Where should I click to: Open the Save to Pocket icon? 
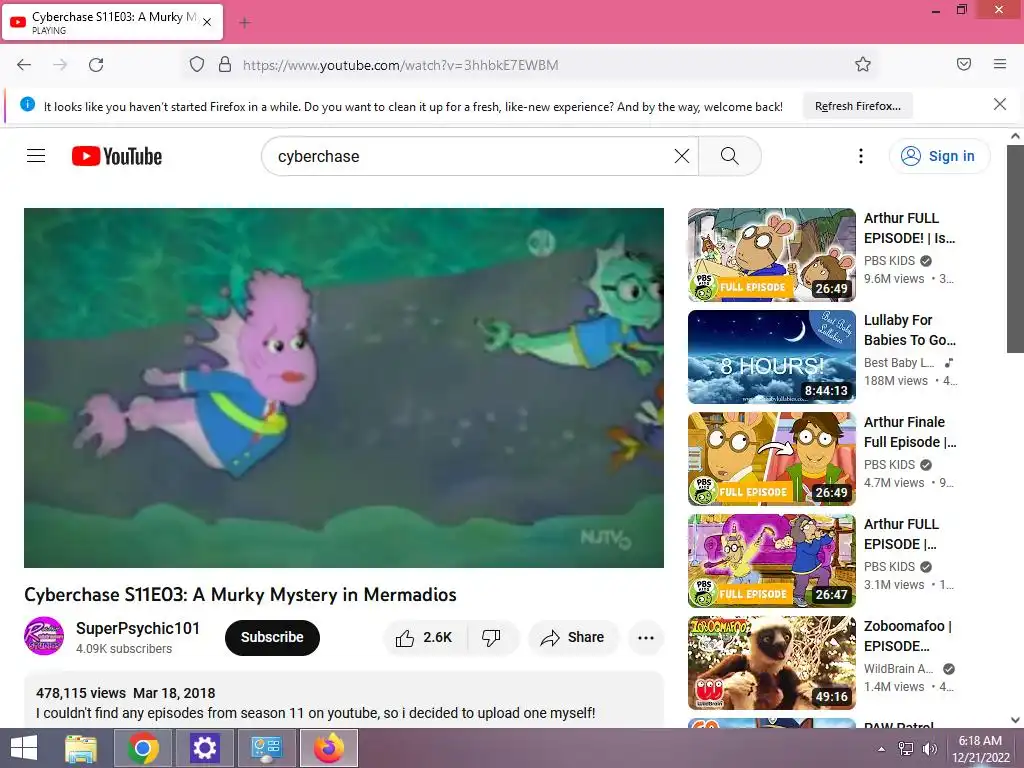coord(964,64)
